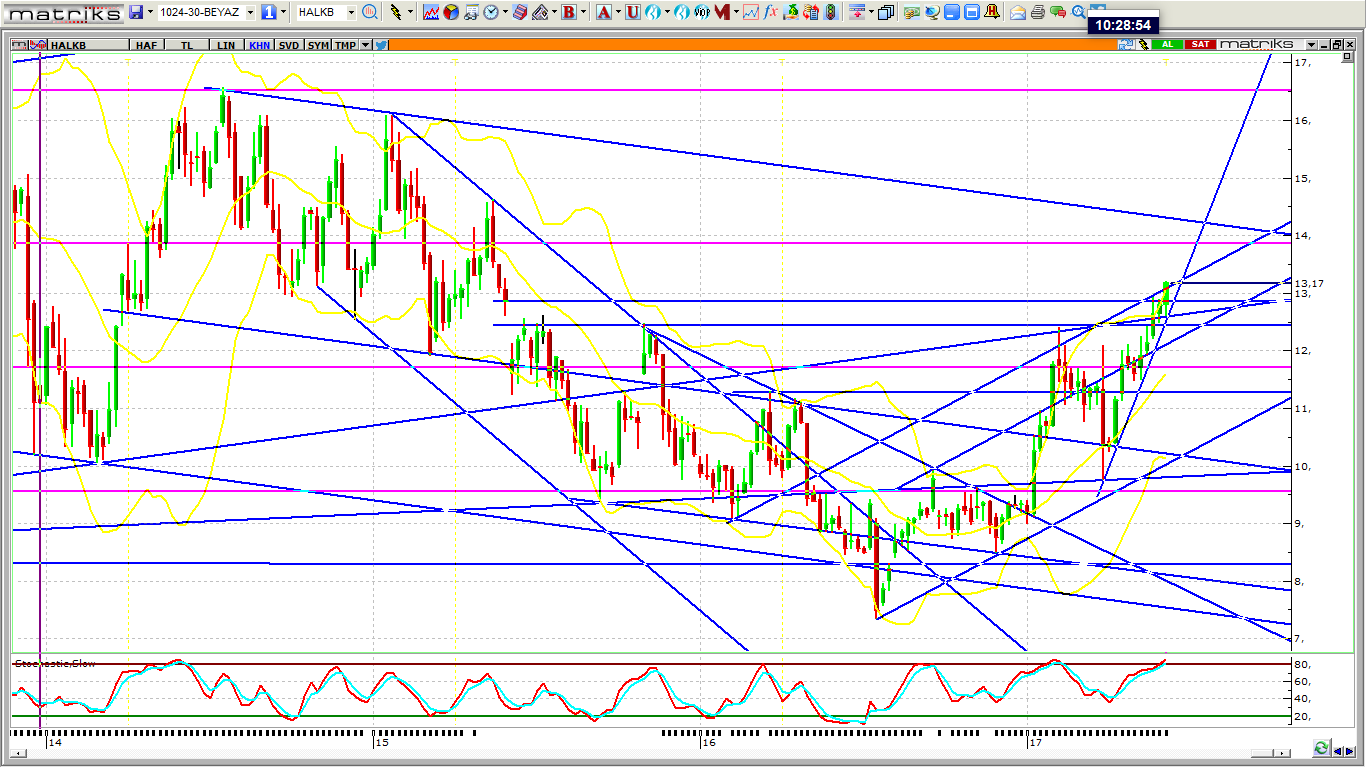Select the KHN tab in chart header
This screenshot has width=1366, height=768.
point(259,45)
